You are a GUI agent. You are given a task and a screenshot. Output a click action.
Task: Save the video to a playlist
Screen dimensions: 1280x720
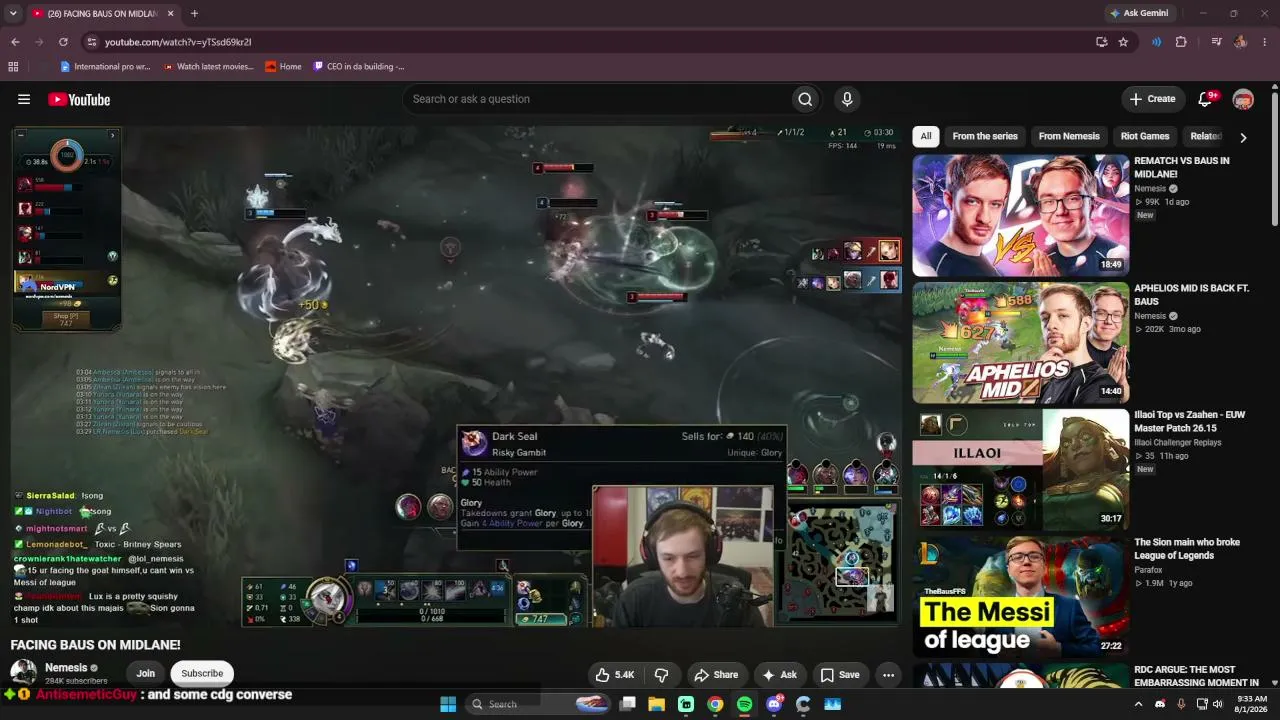pos(840,675)
